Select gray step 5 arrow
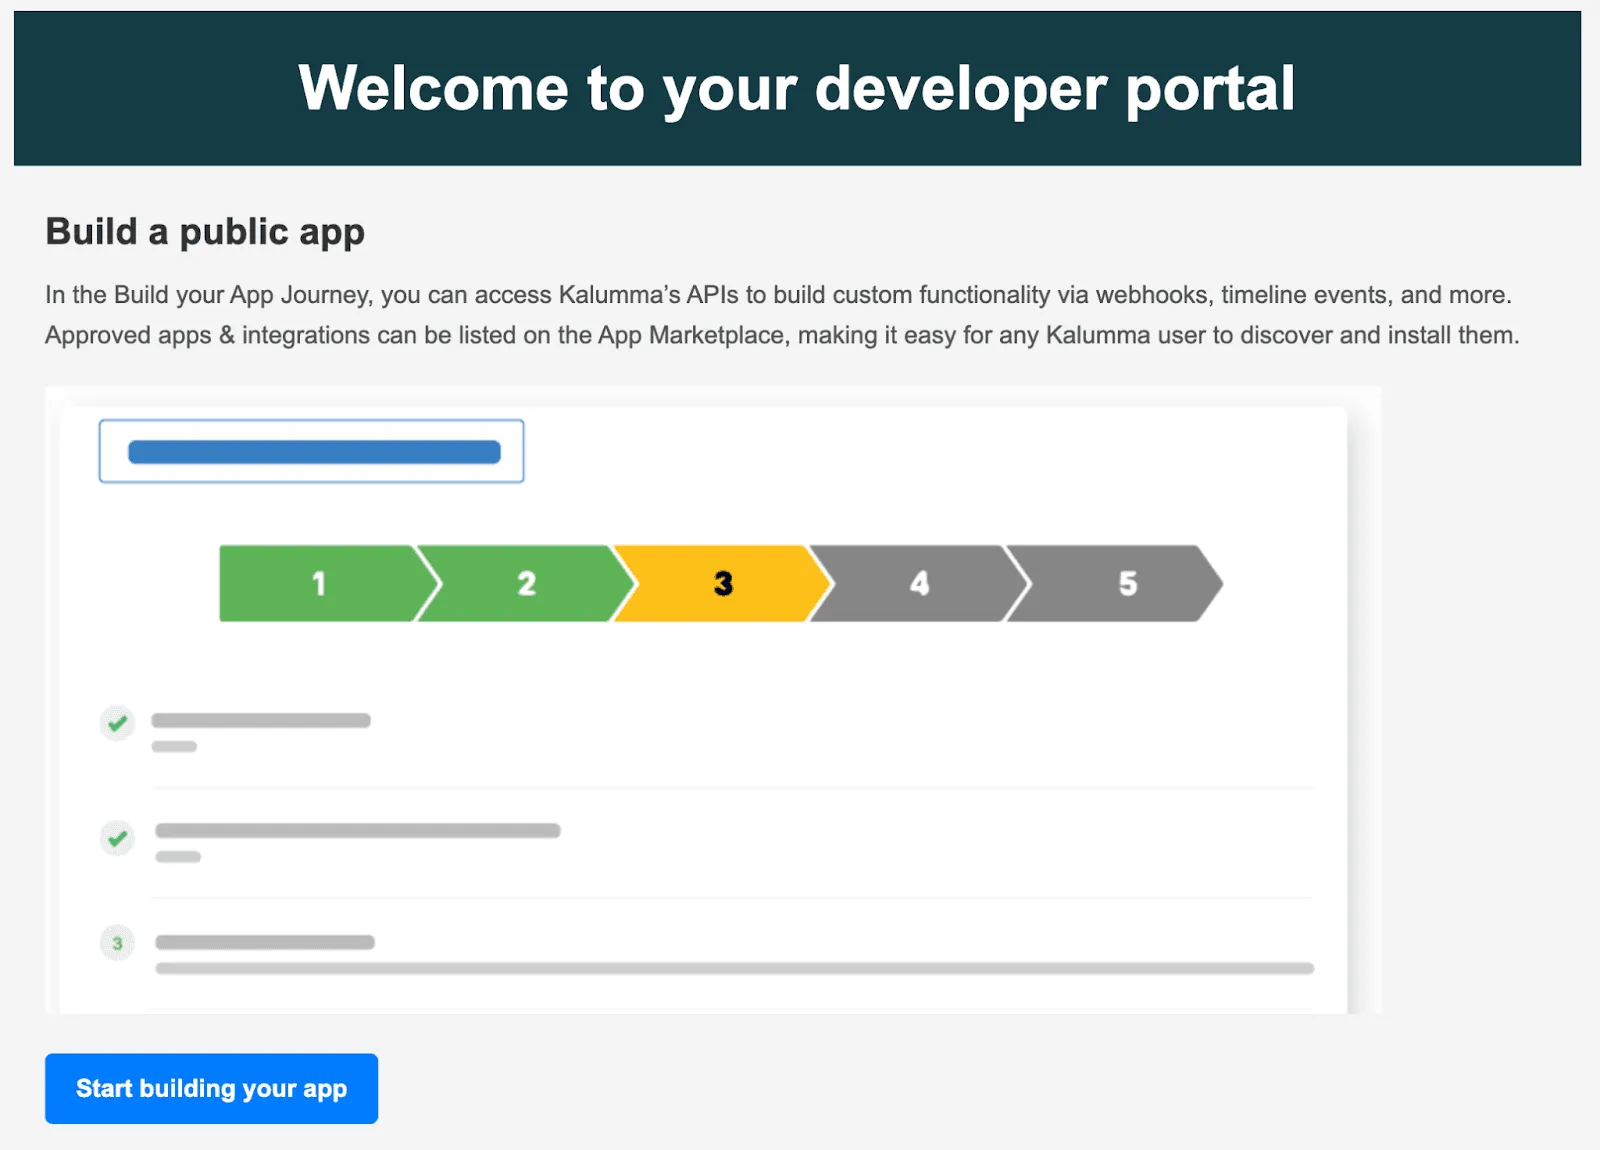 (x=1115, y=583)
